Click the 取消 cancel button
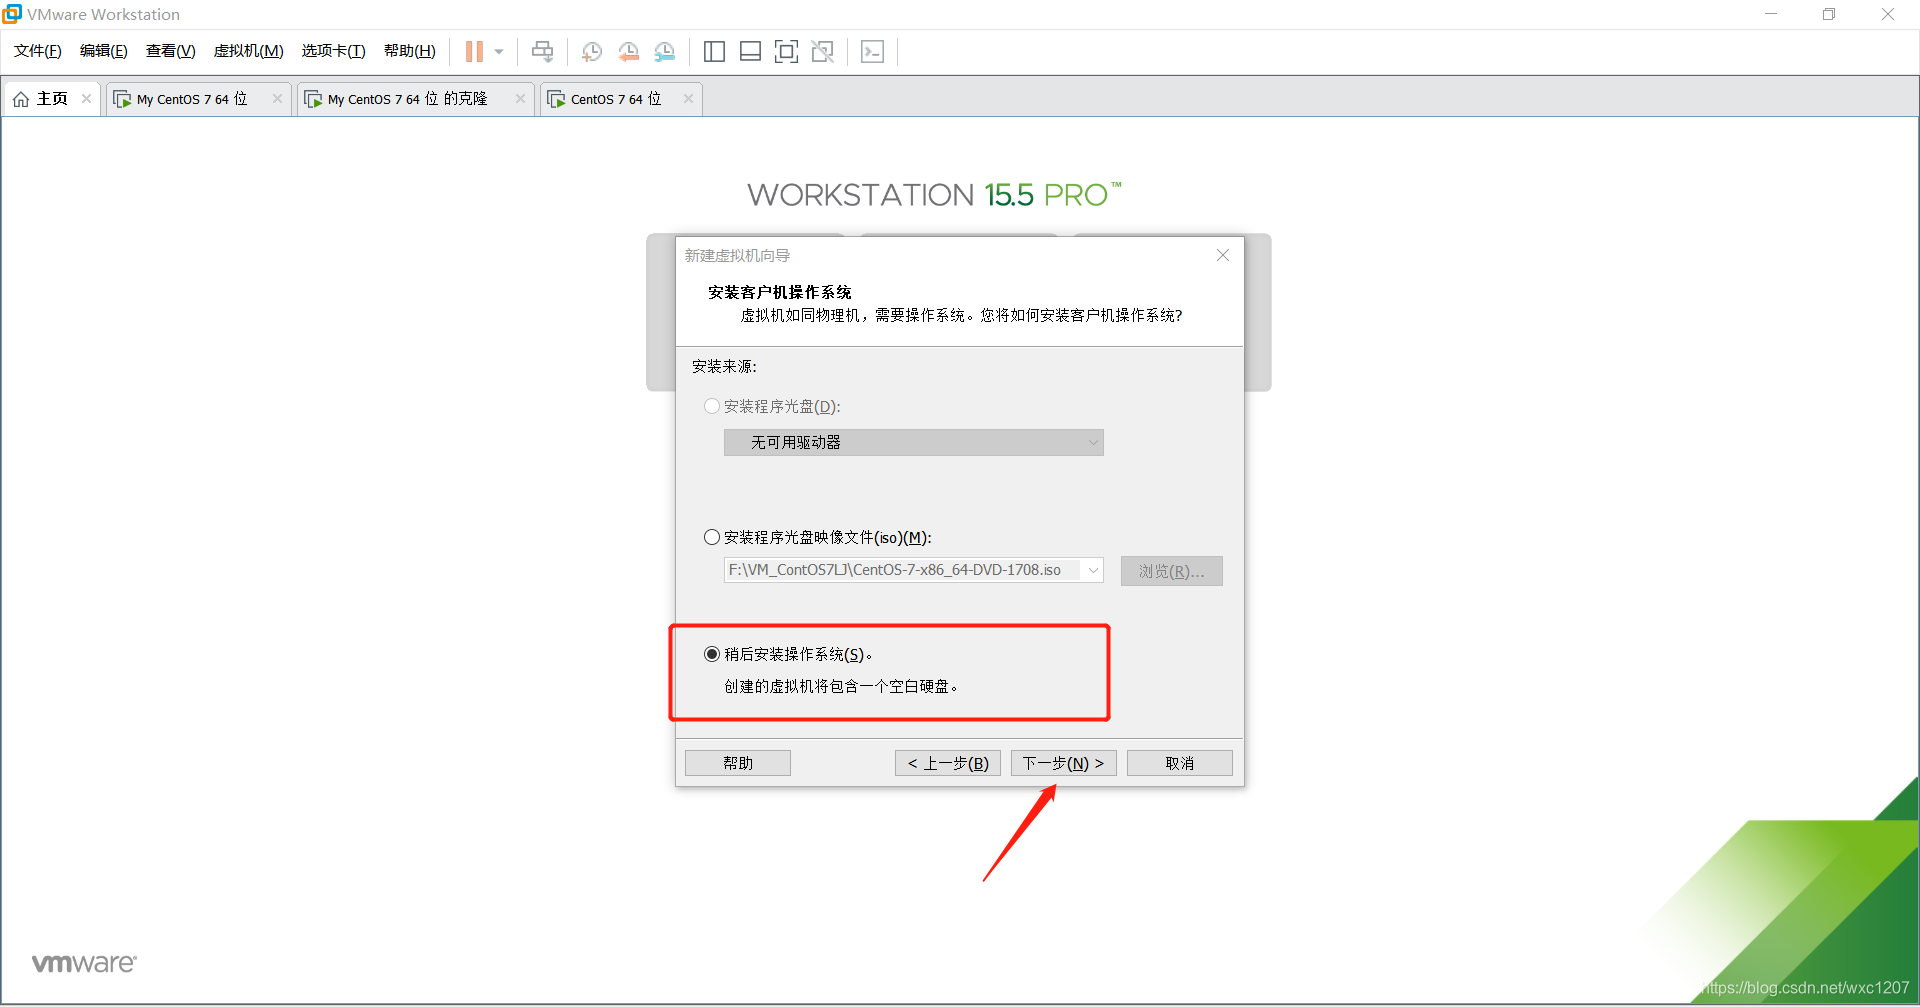The image size is (1920, 1007). [1180, 763]
